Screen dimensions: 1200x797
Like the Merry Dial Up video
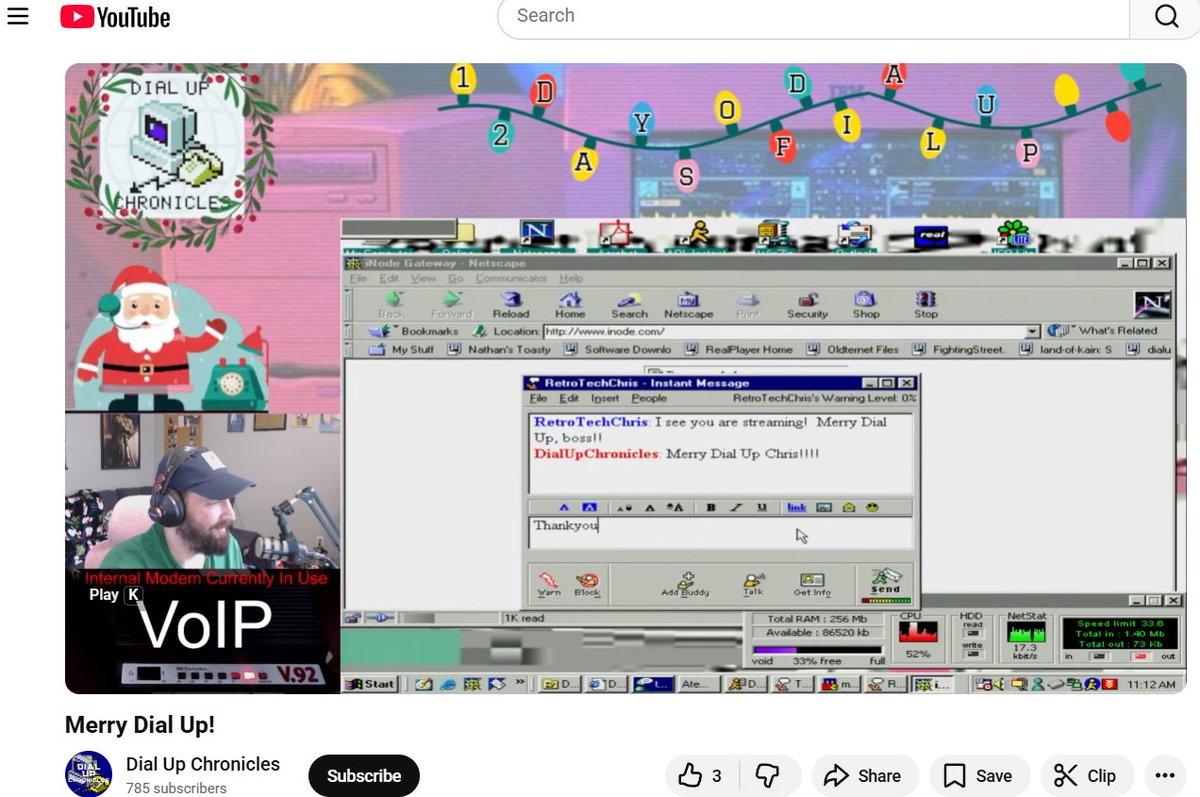(701, 776)
